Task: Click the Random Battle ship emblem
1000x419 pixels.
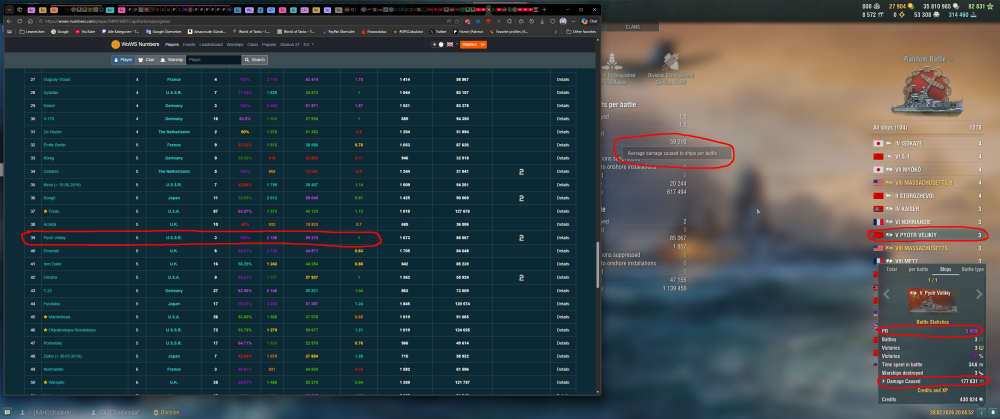Action: click(x=929, y=92)
